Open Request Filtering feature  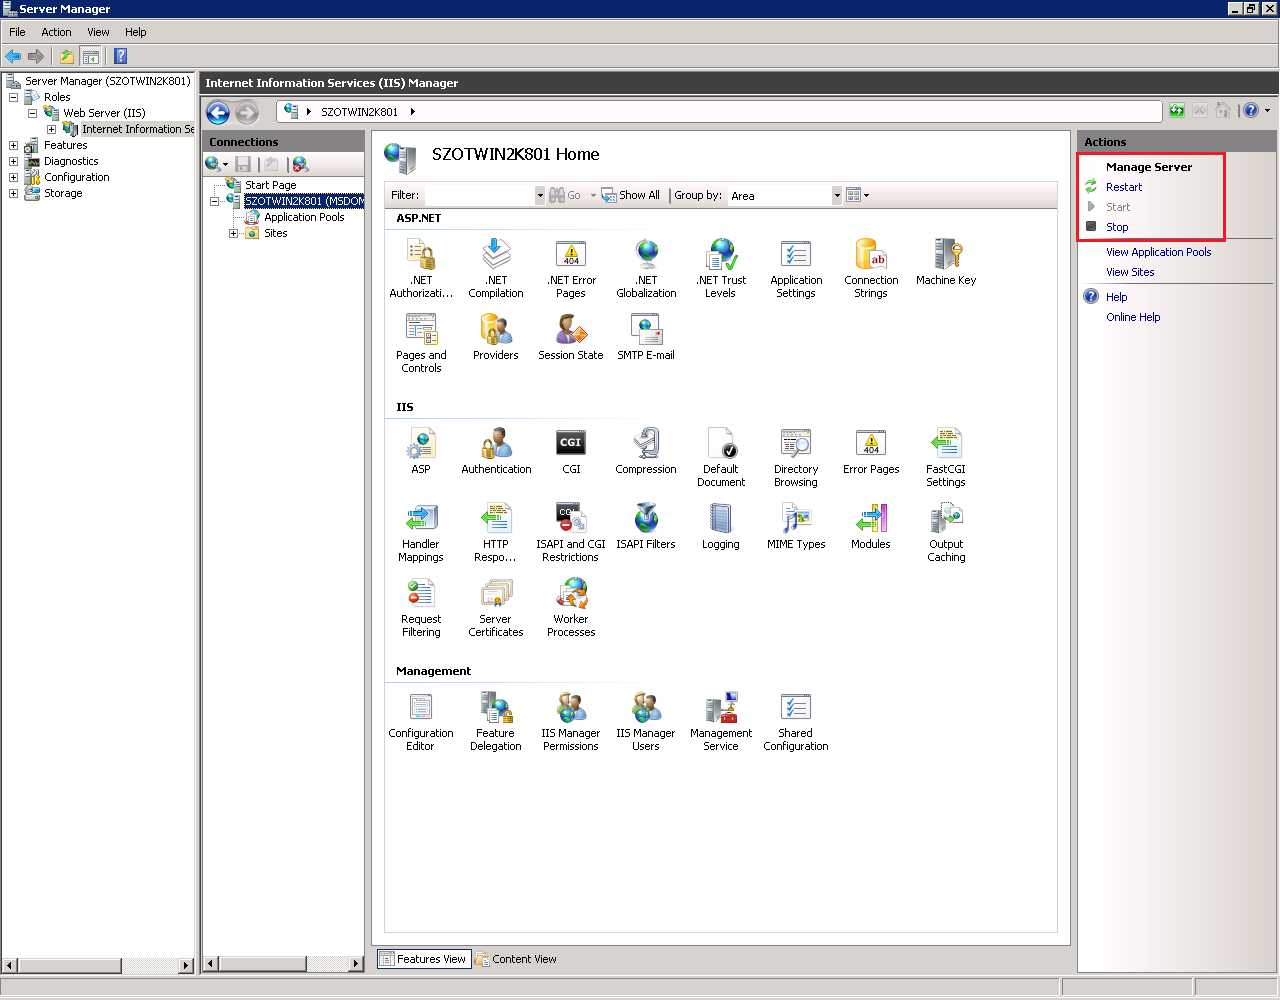[421, 606]
